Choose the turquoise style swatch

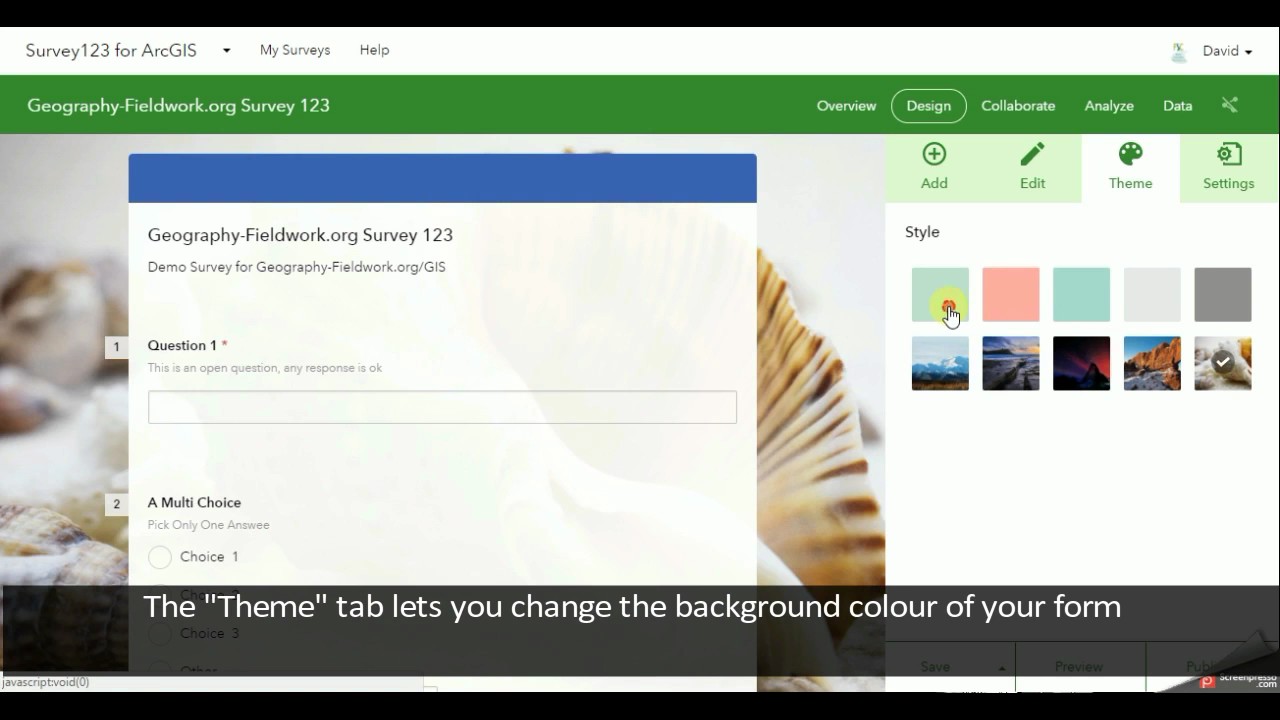coord(1081,294)
